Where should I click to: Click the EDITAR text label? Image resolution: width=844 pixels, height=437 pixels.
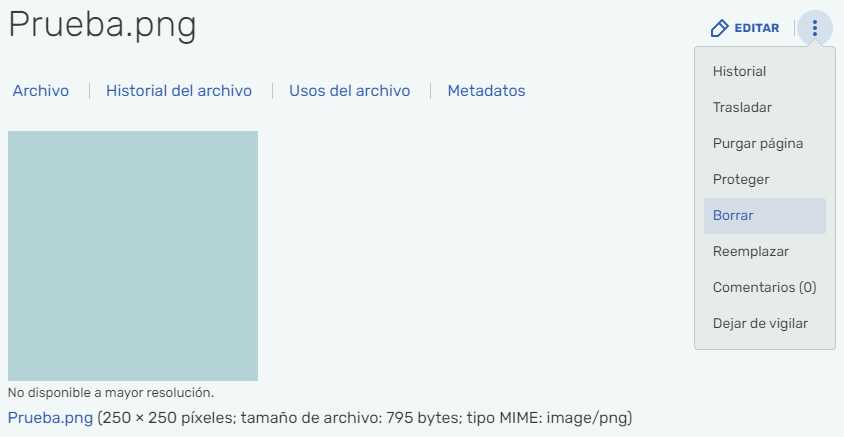click(756, 28)
